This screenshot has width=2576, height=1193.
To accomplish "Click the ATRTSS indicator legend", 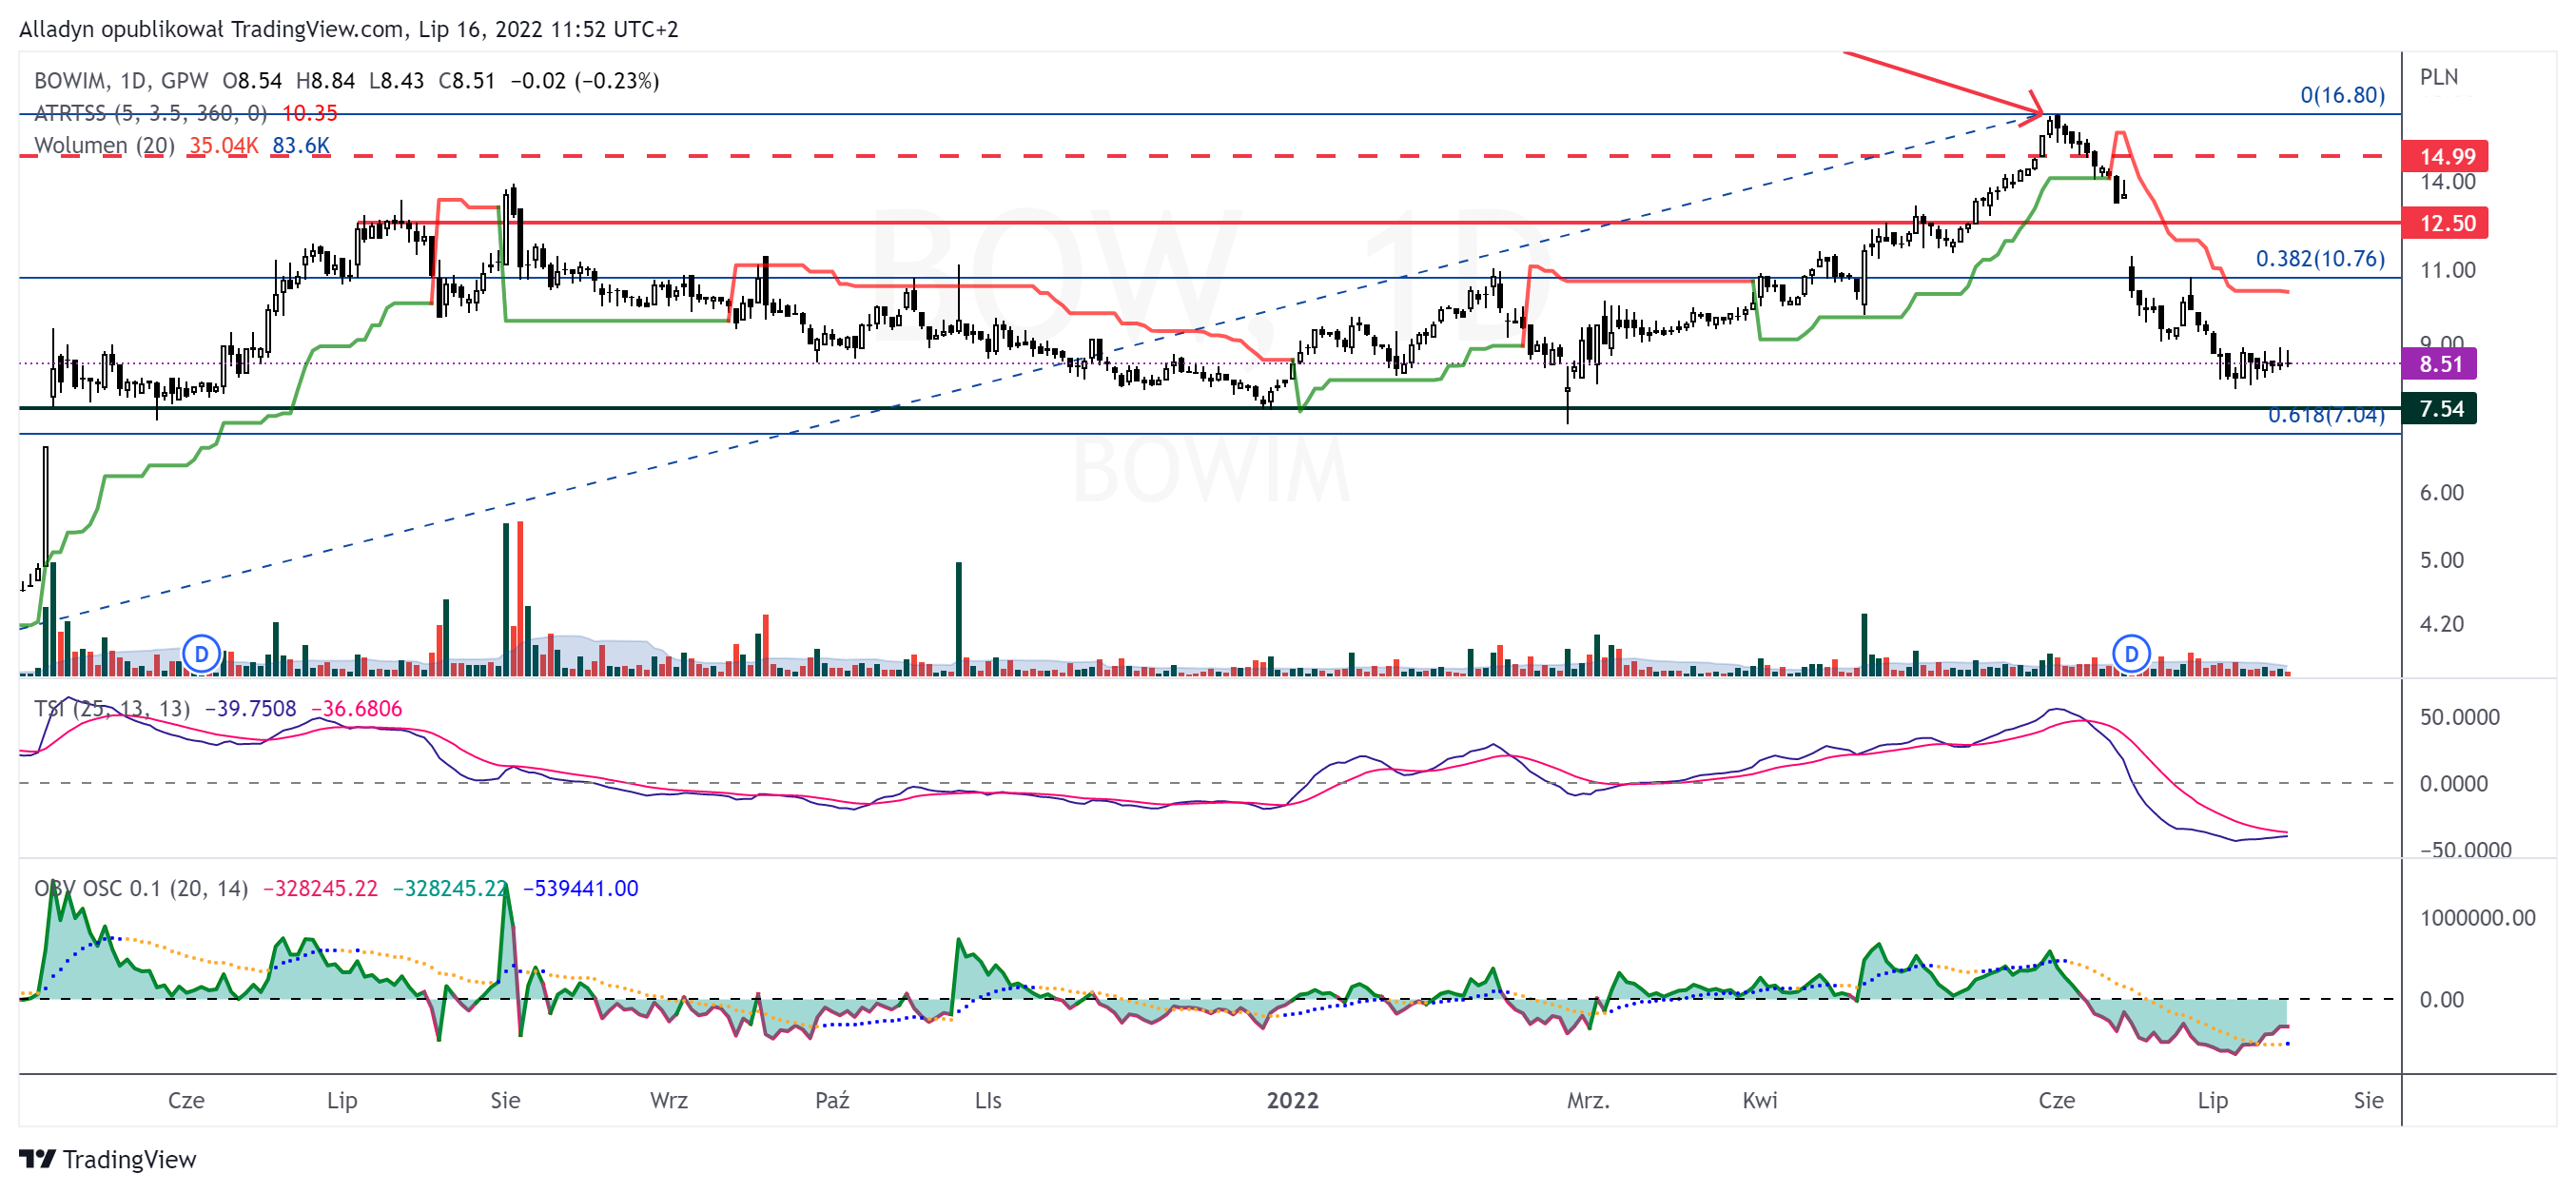I will (150, 113).
